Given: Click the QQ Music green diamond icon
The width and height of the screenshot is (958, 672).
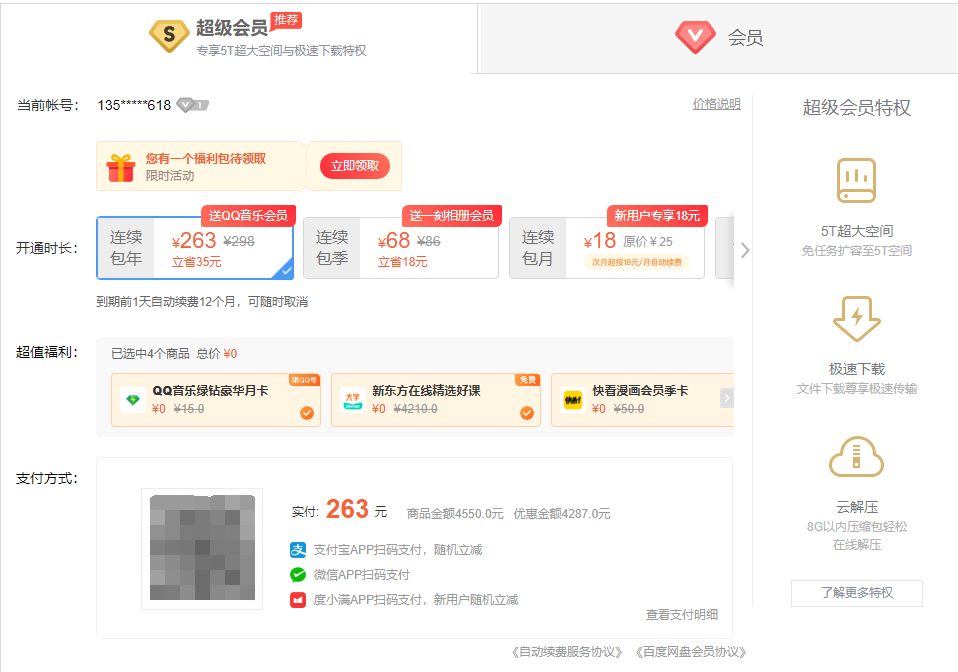Looking at the screenshot, I should click(133, 400).
